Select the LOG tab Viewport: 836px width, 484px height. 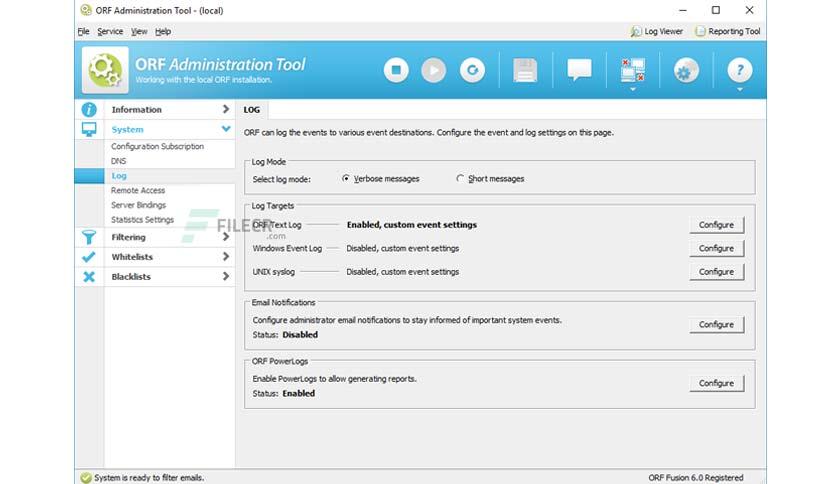tap(252, 110)
